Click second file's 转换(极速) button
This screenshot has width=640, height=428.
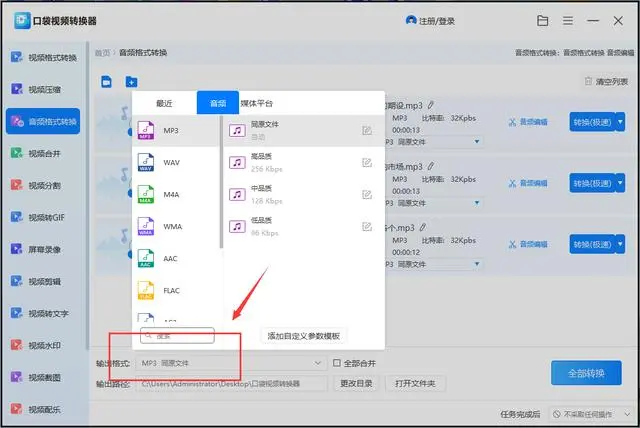click(x=592, y=183)
